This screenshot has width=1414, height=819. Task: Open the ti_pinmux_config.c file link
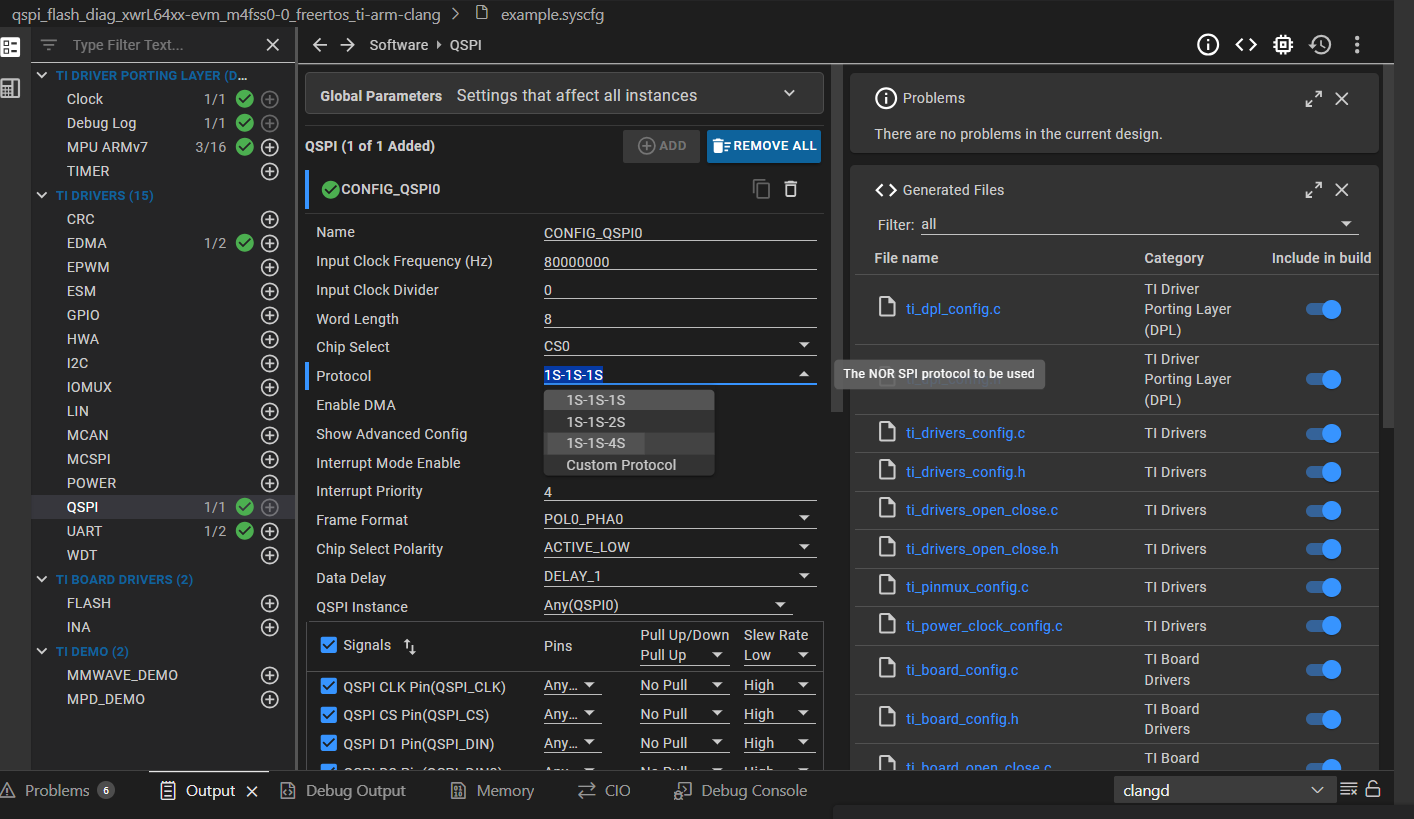[x=967, y=587]
